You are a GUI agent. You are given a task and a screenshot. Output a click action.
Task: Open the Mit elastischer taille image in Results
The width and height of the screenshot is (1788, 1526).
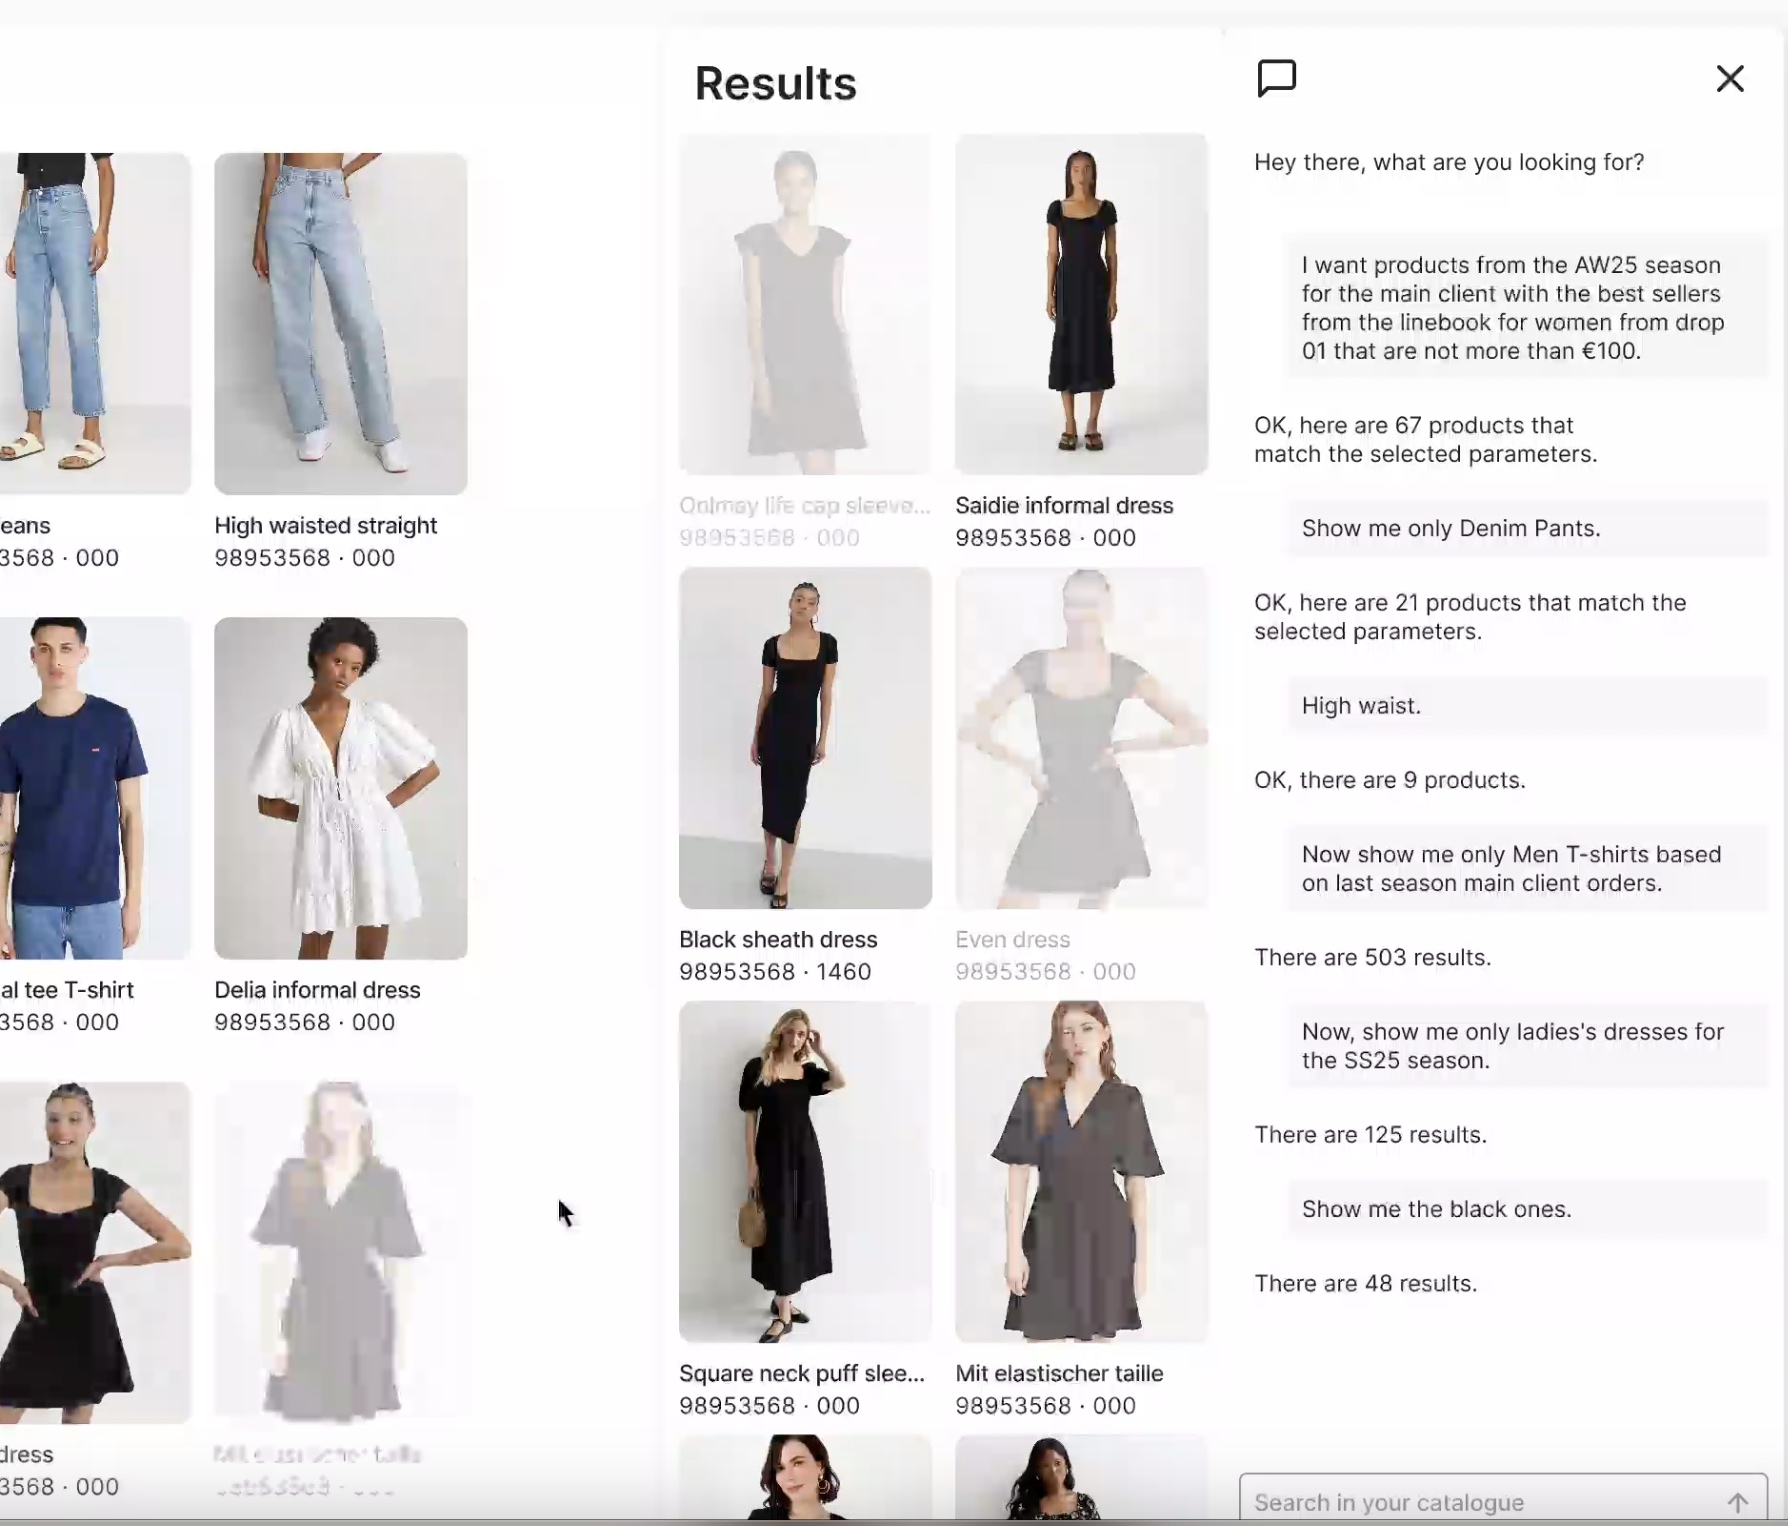[x=1081, y=1172]
